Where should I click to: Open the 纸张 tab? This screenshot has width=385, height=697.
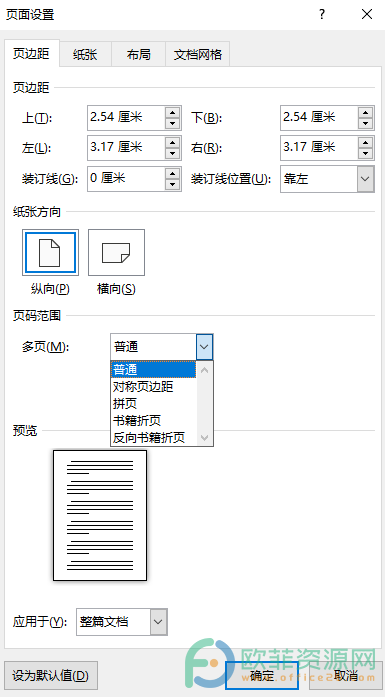pyautogui.click(x=85, y=55)
